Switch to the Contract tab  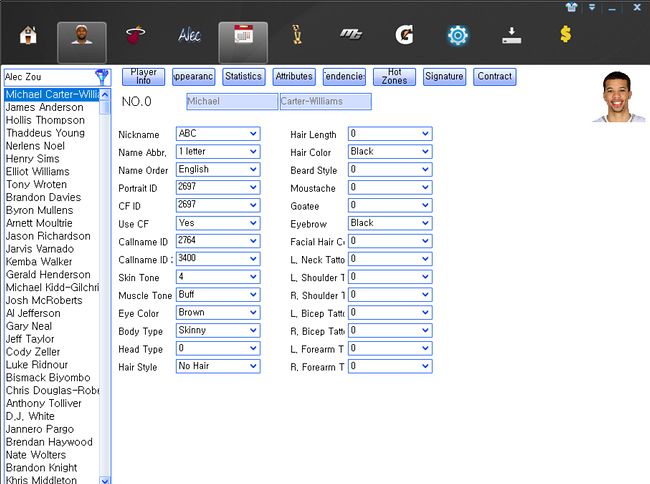[494, 76]
